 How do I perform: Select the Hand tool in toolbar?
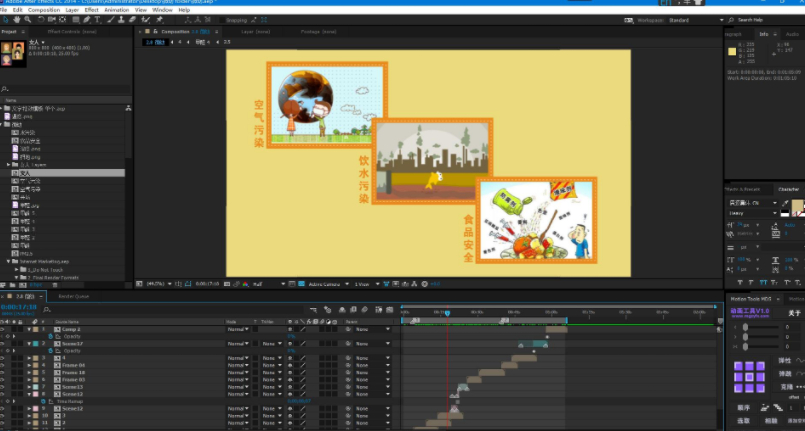(17, 19)
